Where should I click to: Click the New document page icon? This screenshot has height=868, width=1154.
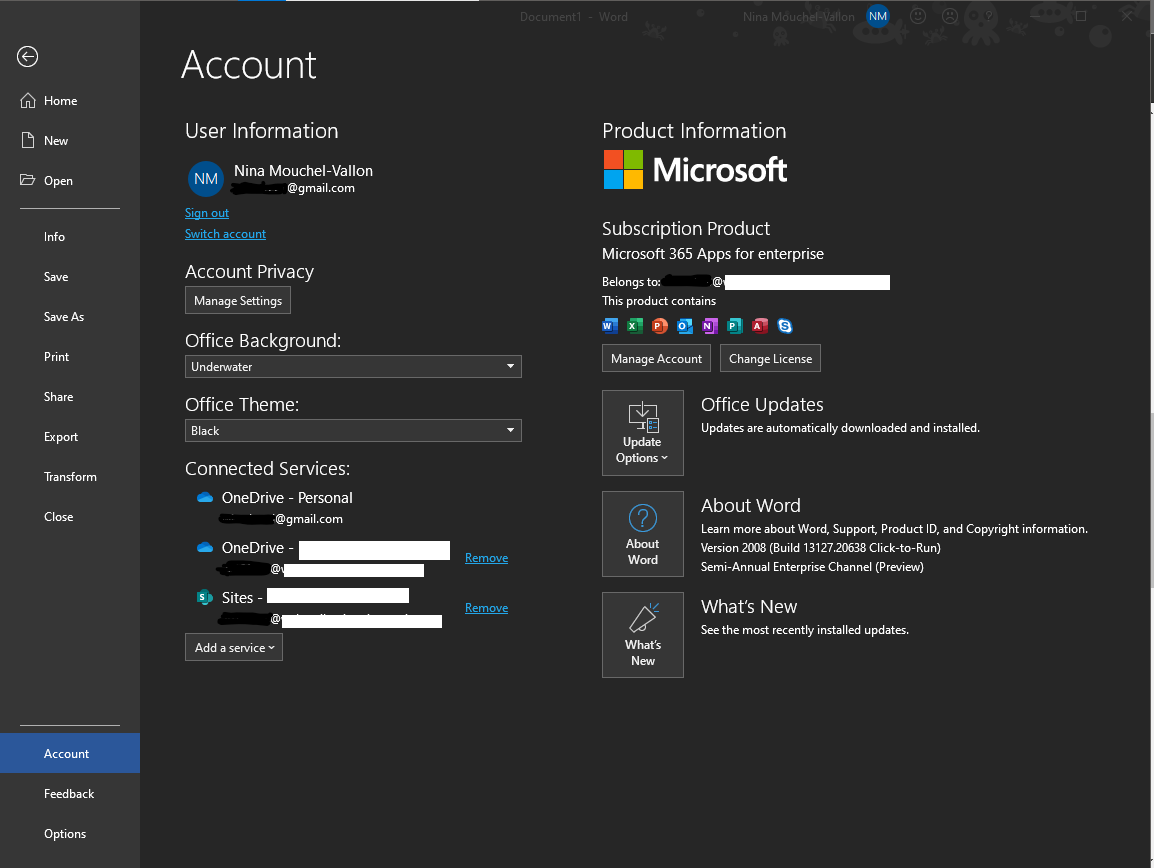tap(28, 141)
